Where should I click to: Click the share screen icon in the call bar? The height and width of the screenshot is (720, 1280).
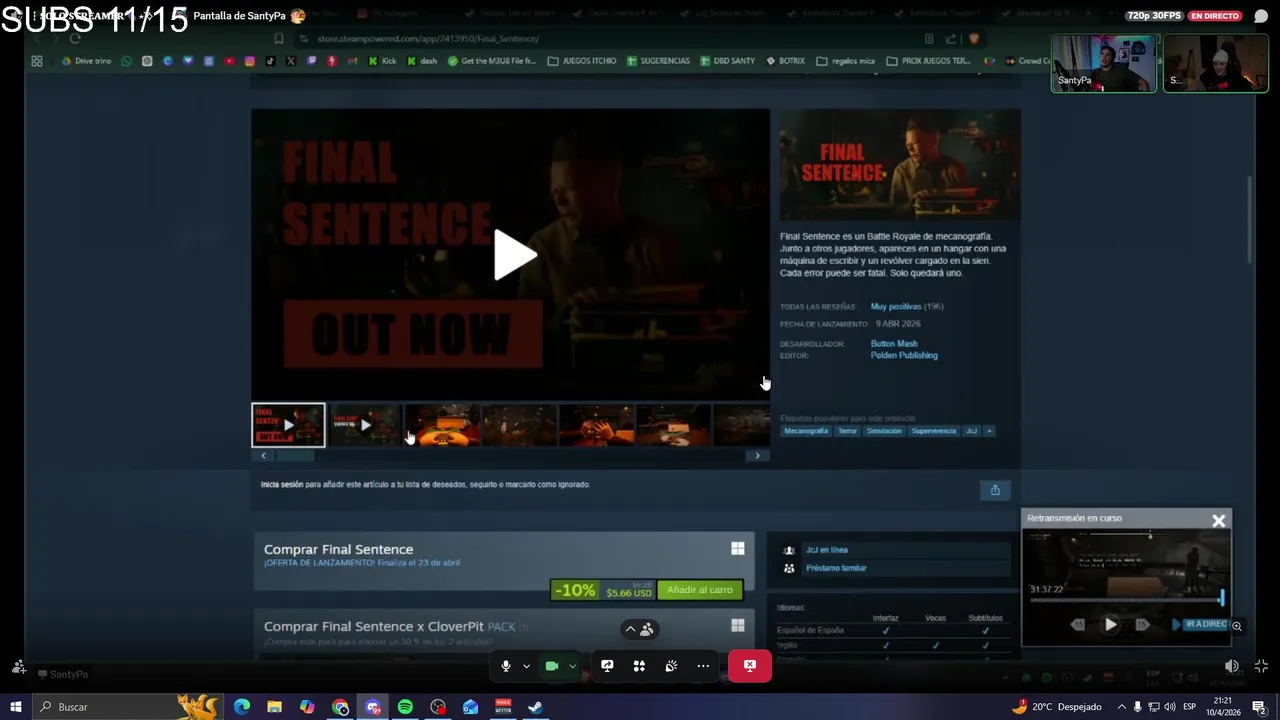tap(607, 666)
